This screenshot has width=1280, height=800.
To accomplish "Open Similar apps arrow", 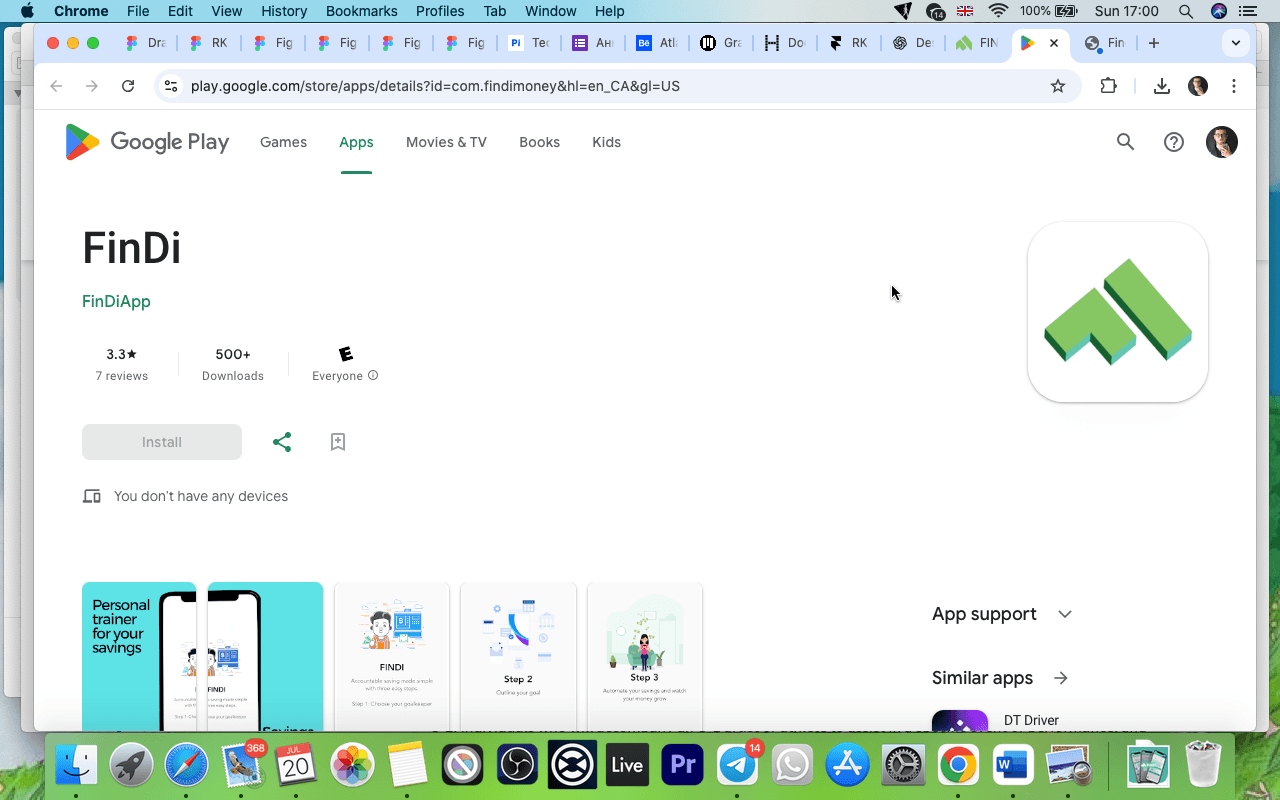I will 1061,678.
